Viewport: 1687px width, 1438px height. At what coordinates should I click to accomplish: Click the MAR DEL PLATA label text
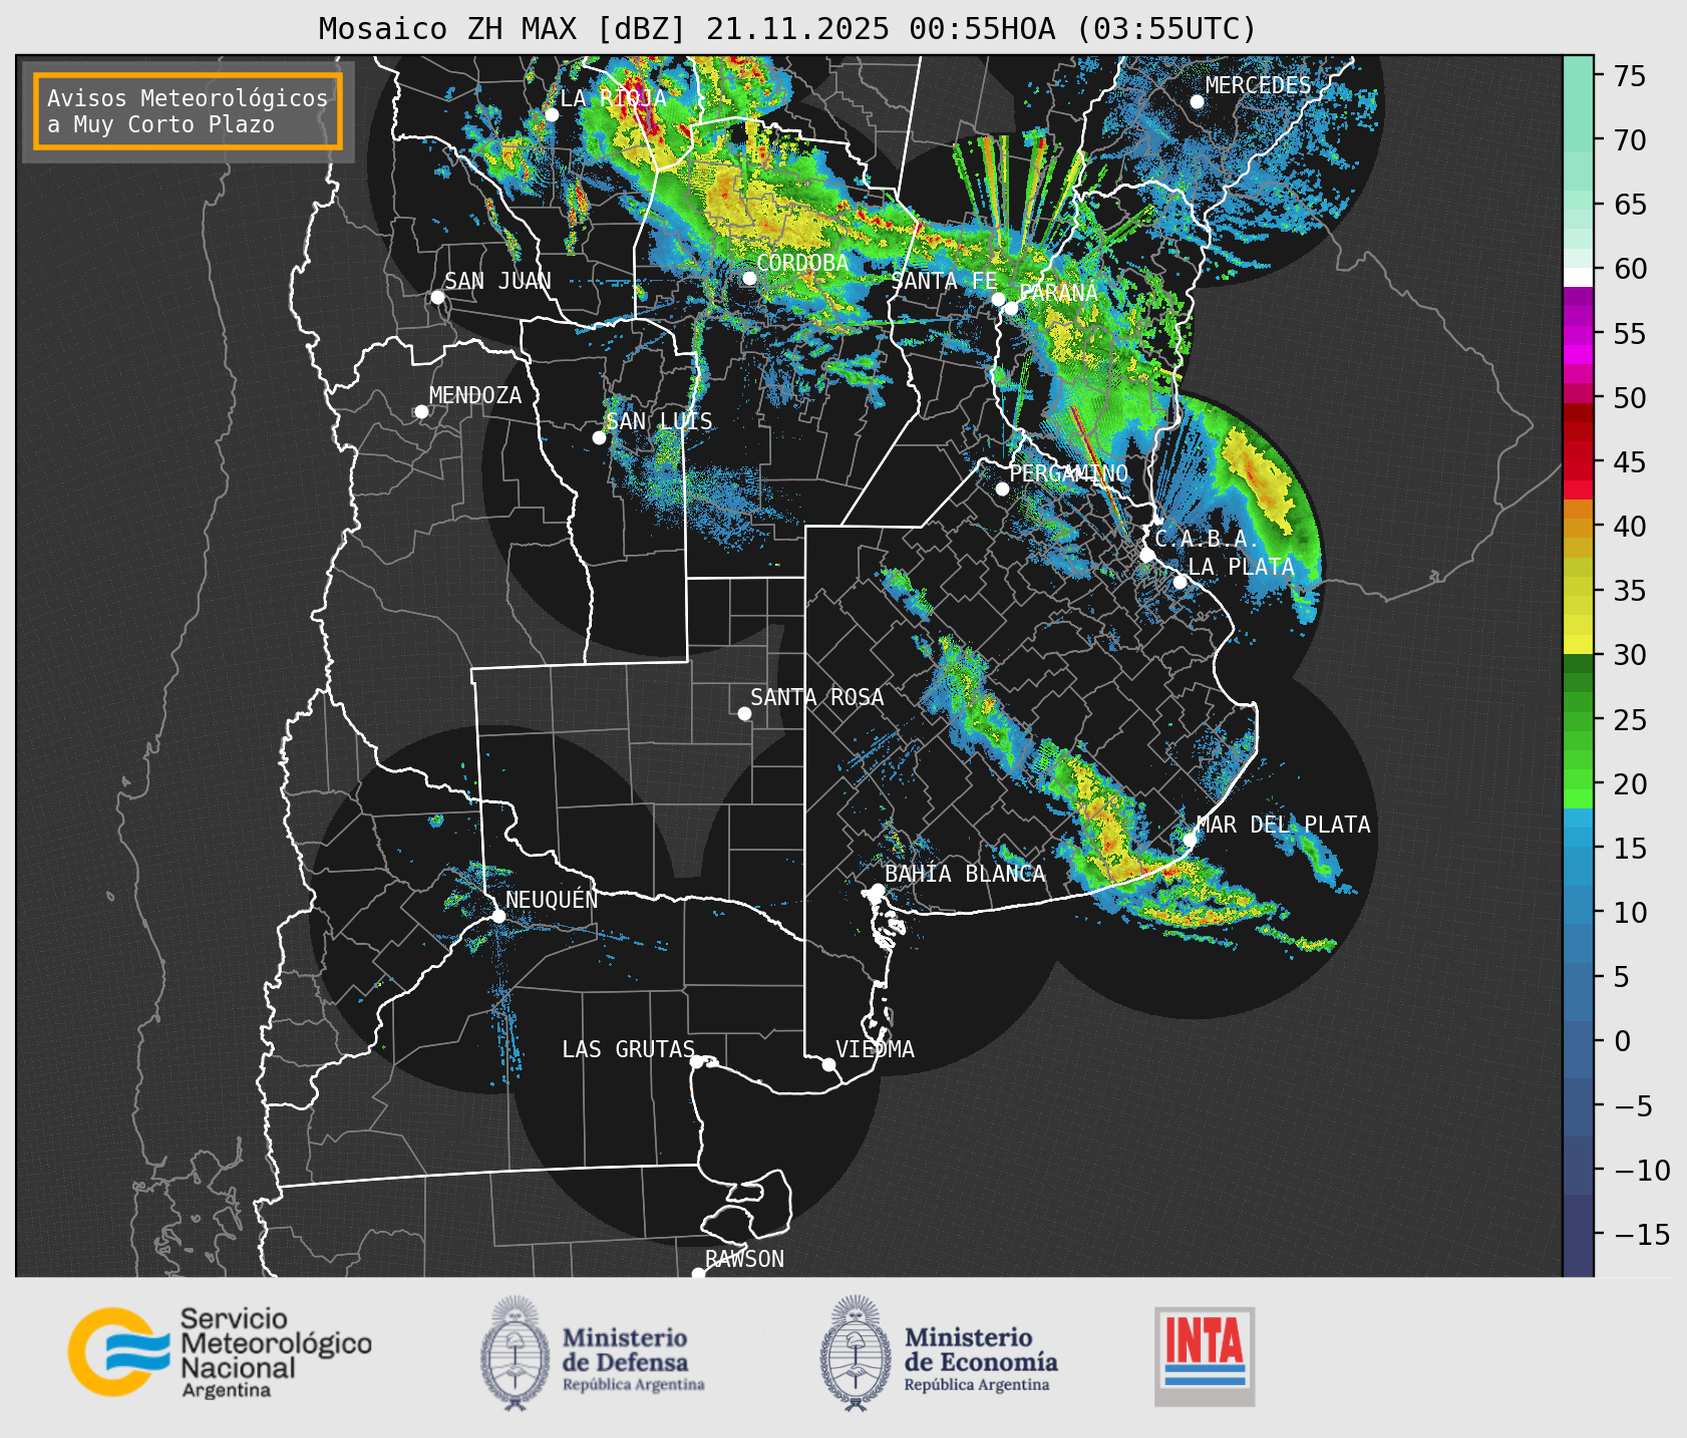tap(1283, 825)
